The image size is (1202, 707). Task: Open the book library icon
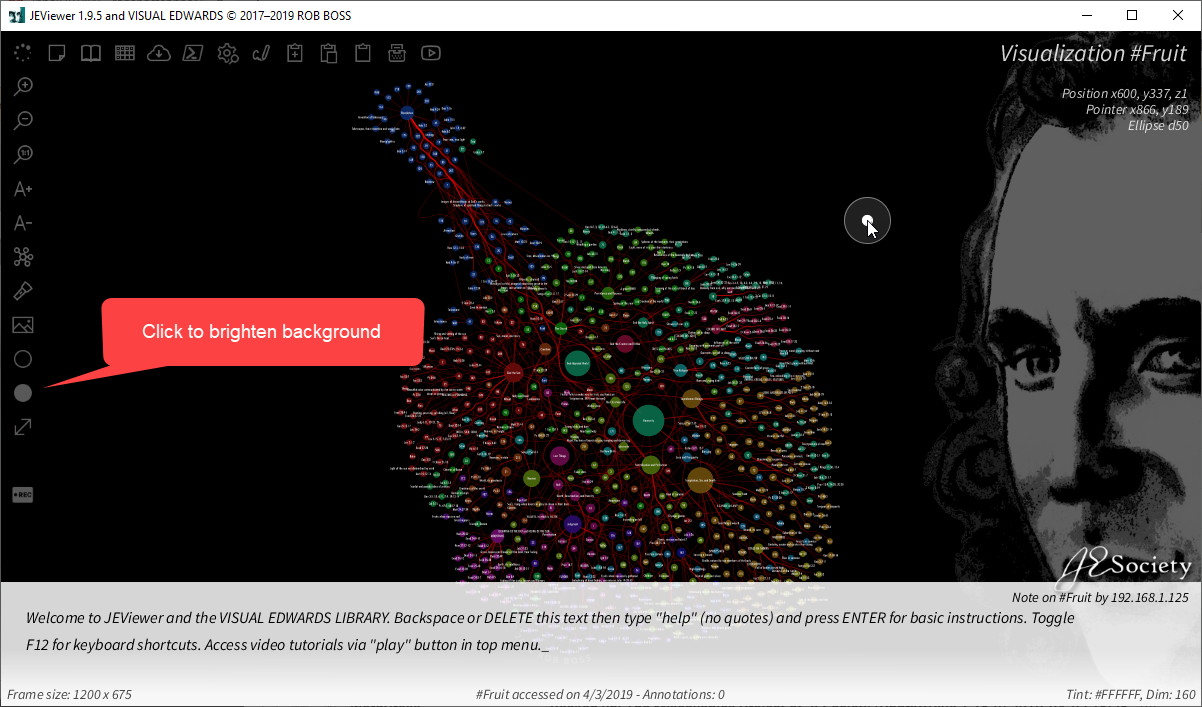click(x=91, y=53)
